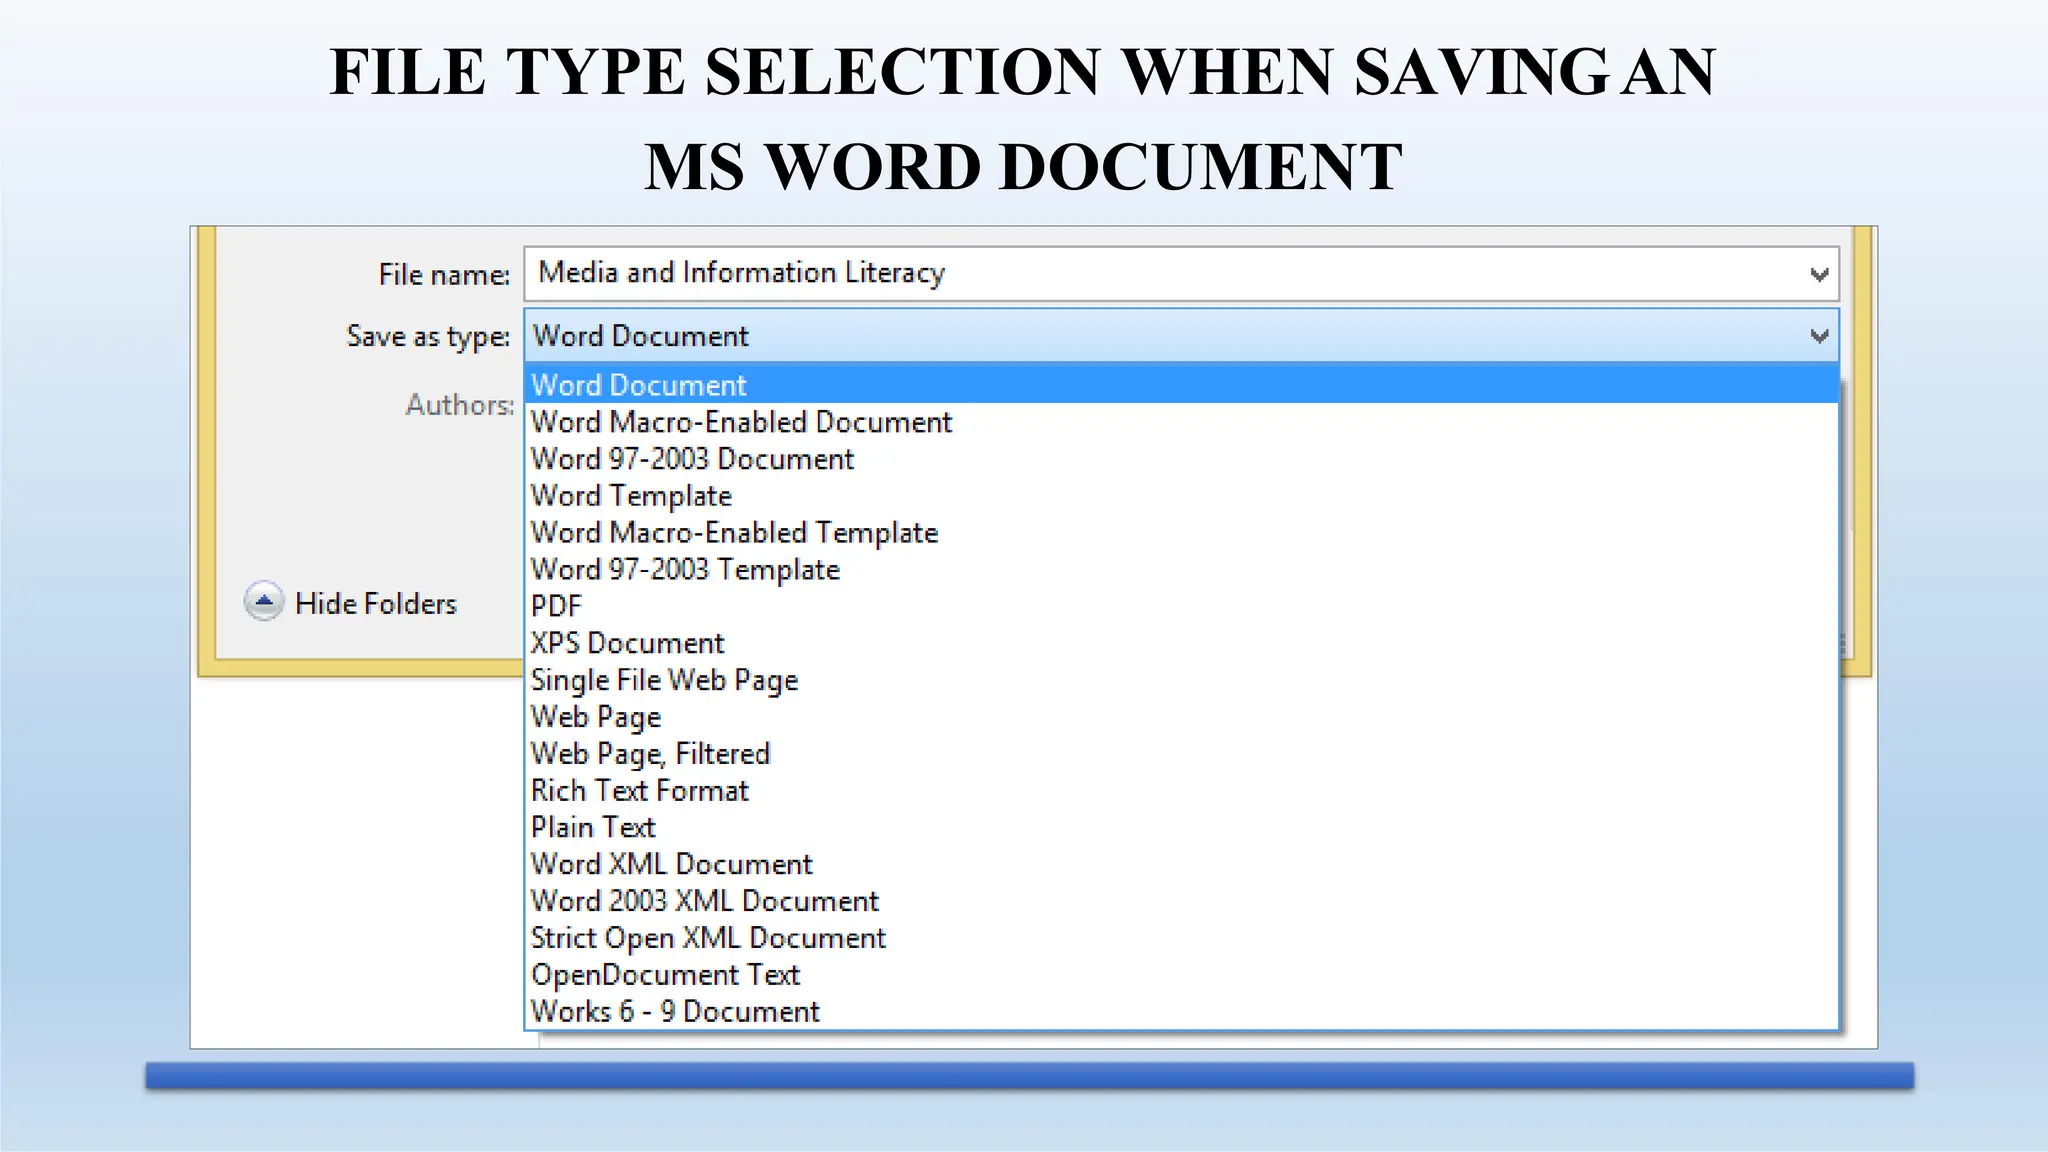
Task: Pick XPS Document type
Action: coord(1182,643)
